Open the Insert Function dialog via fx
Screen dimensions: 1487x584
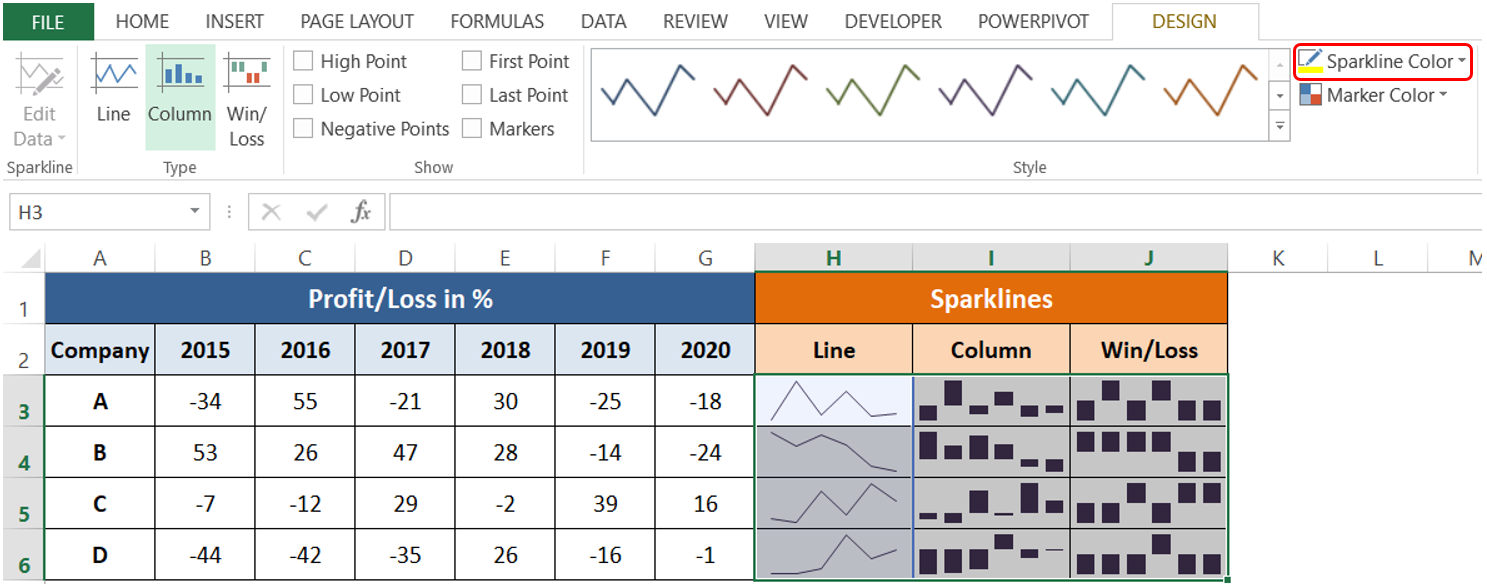tap(362, 211)
